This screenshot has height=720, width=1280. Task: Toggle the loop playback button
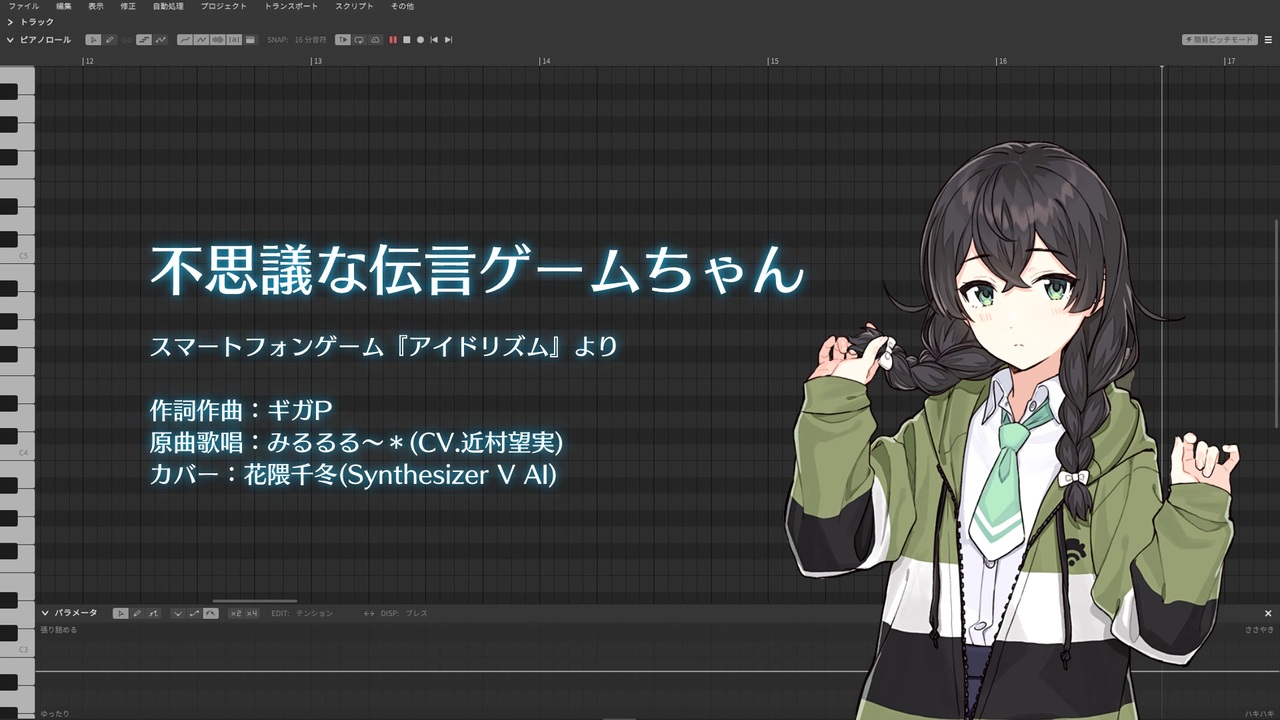tap(358, 40)
